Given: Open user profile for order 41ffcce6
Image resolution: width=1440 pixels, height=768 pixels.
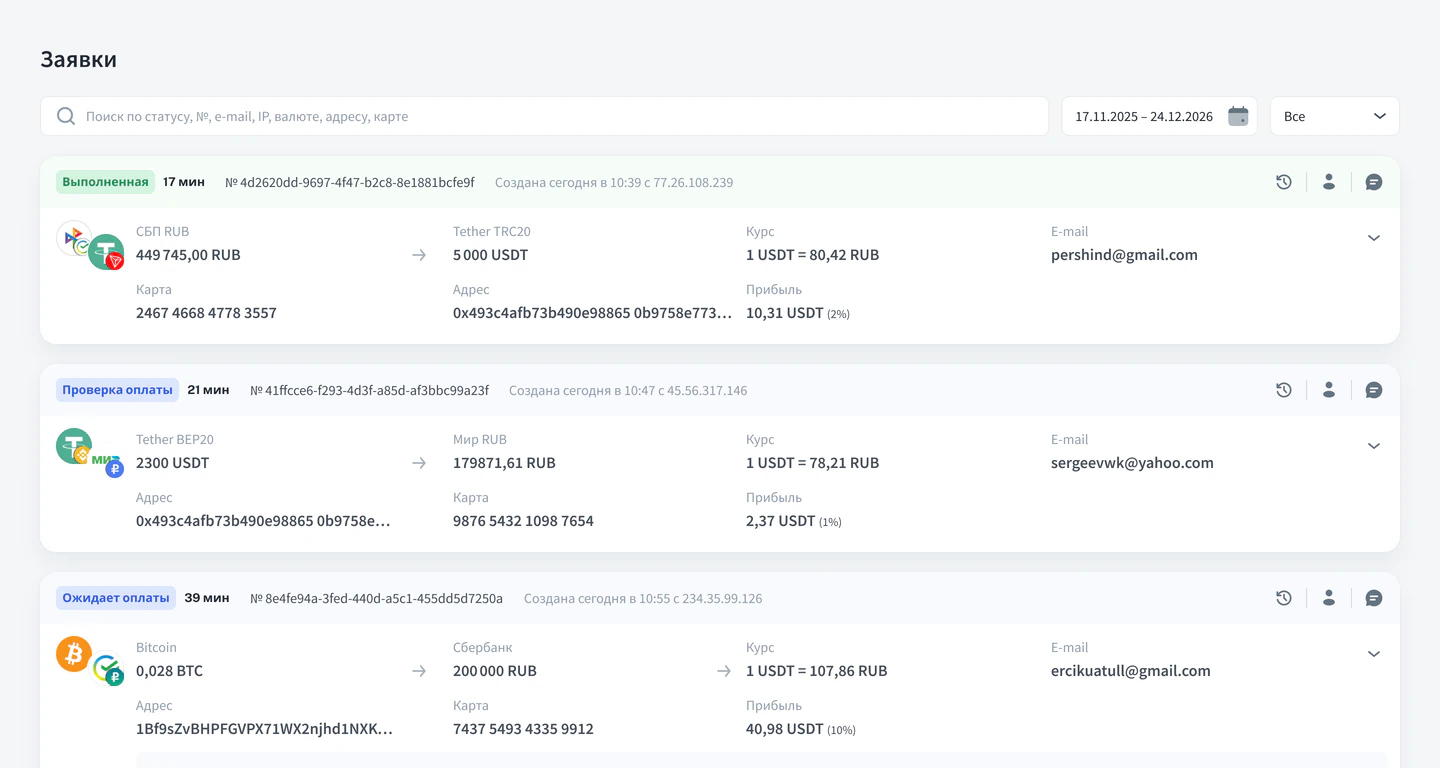Looking at the screenshot, I should [1329, 390].
